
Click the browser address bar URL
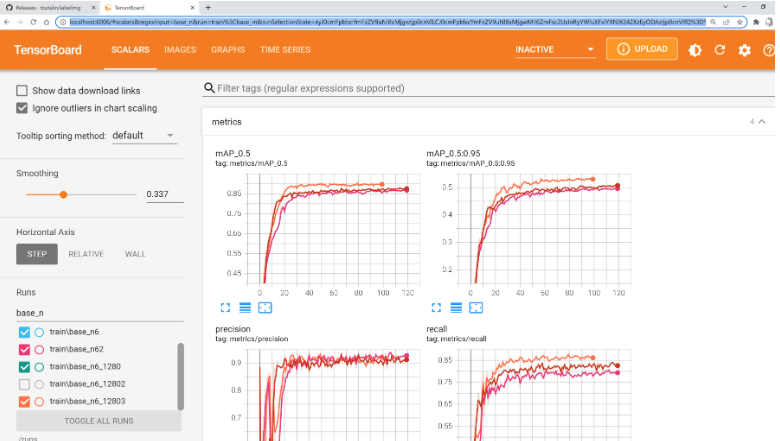pyautogui.click(x=387, y=22)
